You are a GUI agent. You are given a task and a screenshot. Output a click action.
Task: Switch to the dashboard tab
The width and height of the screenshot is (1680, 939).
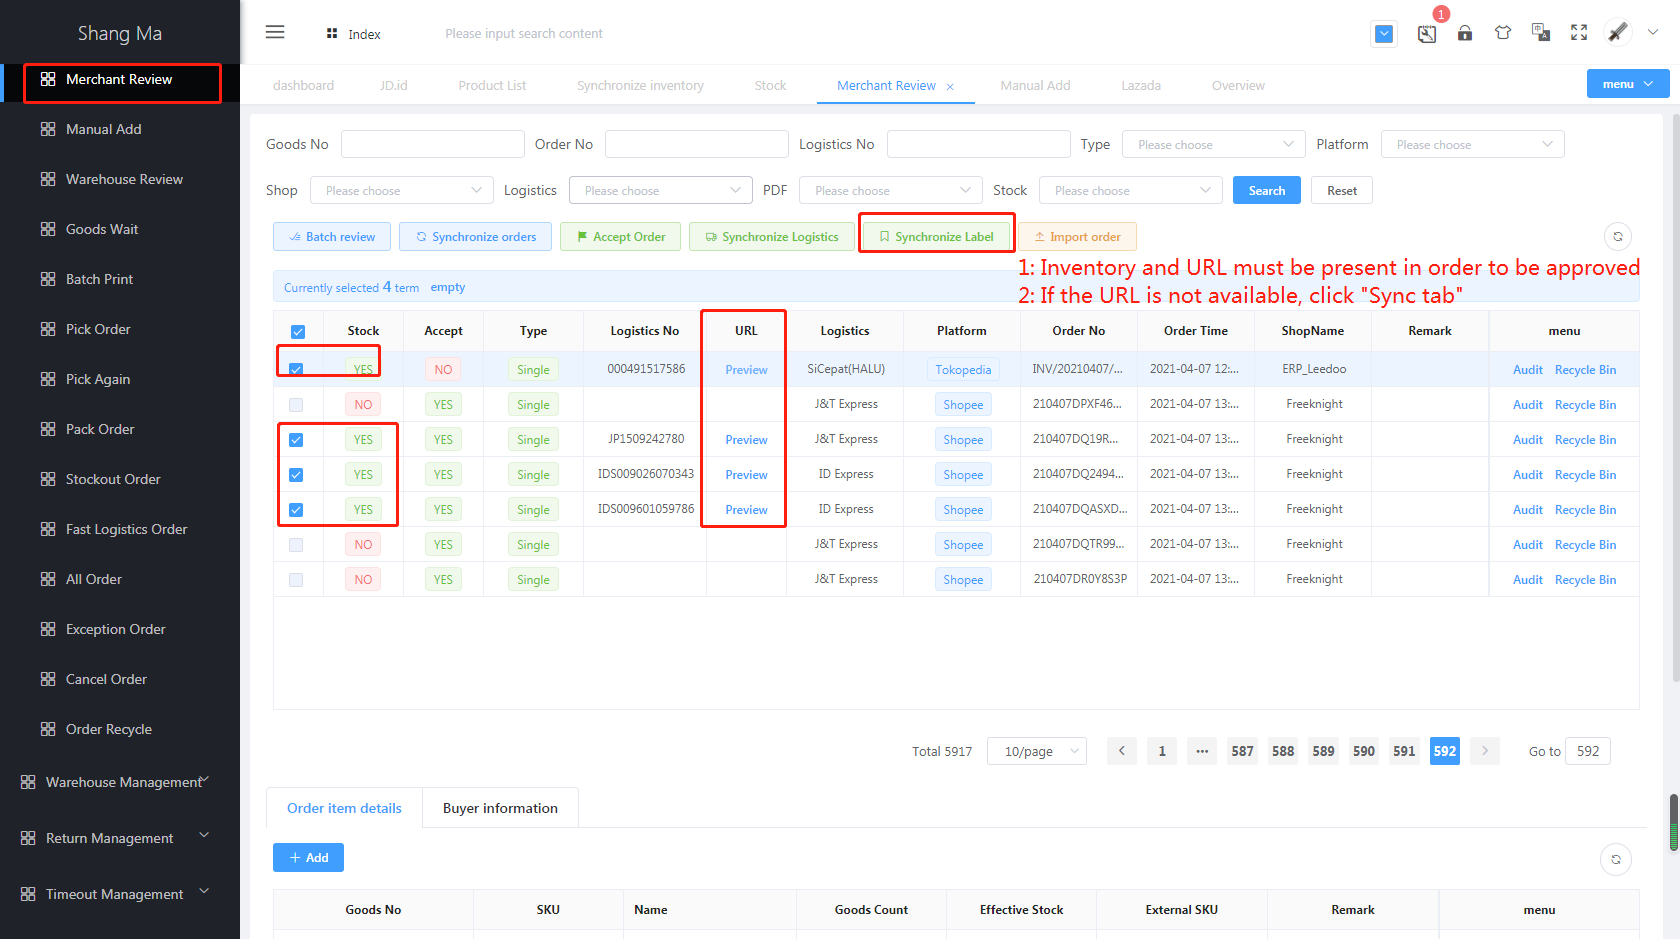[x=303, y=86]
